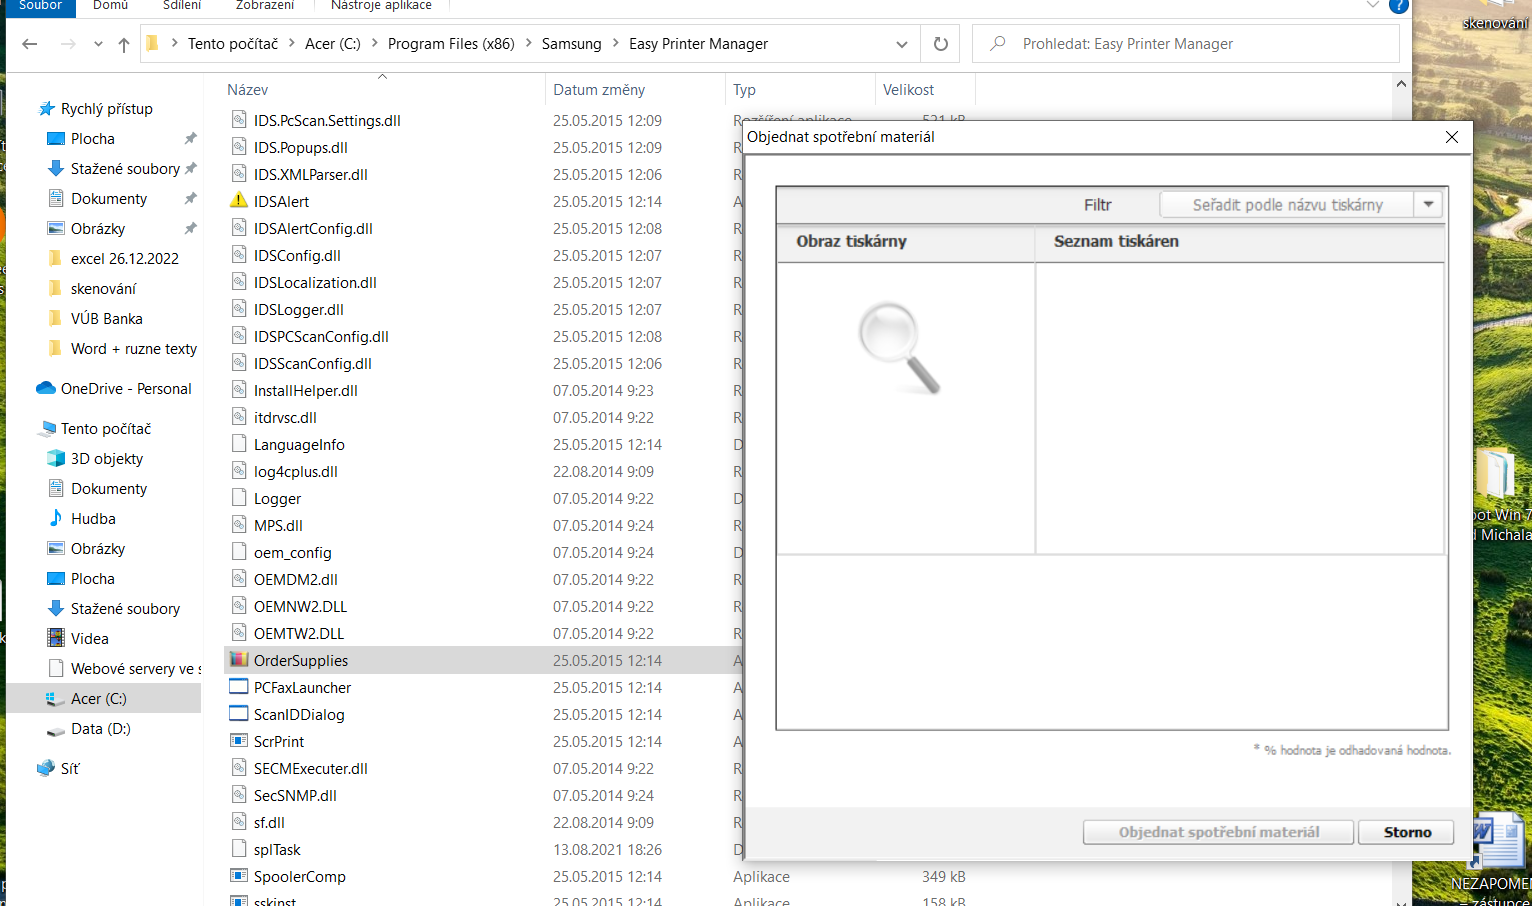Select the skenování folder in Quick access
Image resolution: width=1532 pixels, height=906 pixels.
coord(103,288)
